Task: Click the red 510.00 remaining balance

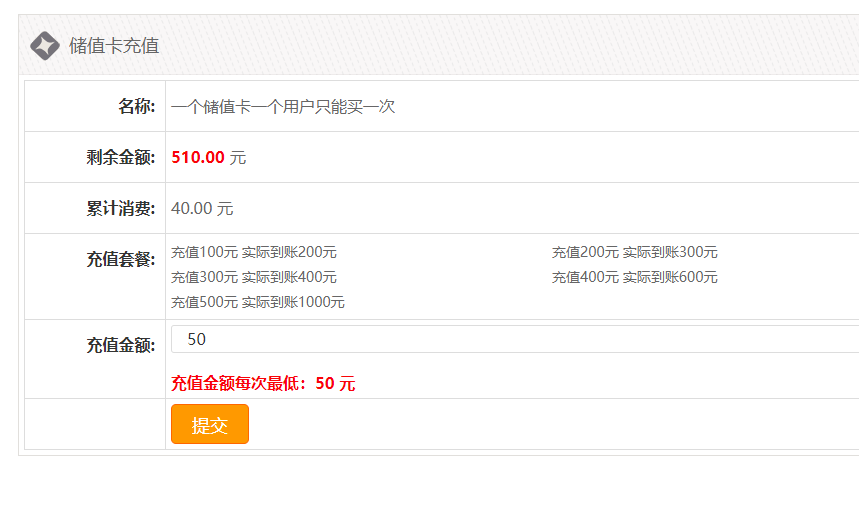Action: pyautogui.click(x=198, y=157)
